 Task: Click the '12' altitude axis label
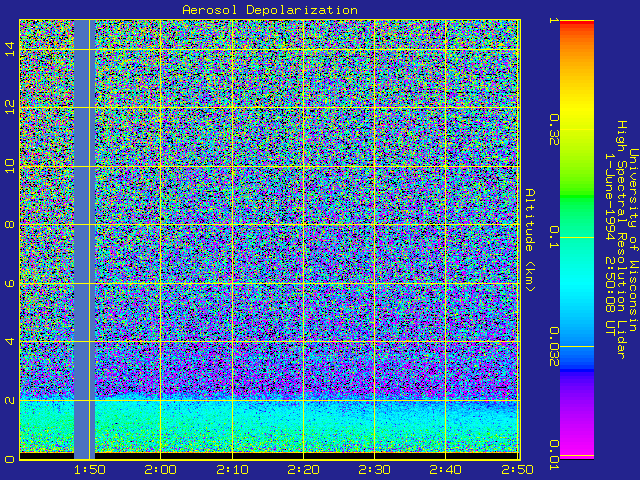coord(10,107)
